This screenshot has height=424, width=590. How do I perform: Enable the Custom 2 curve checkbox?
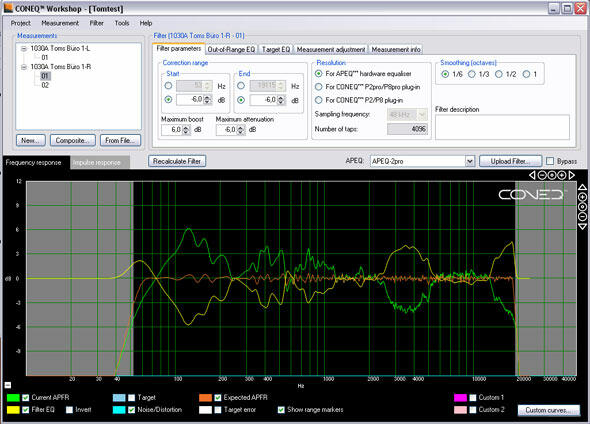click(473, 410)
